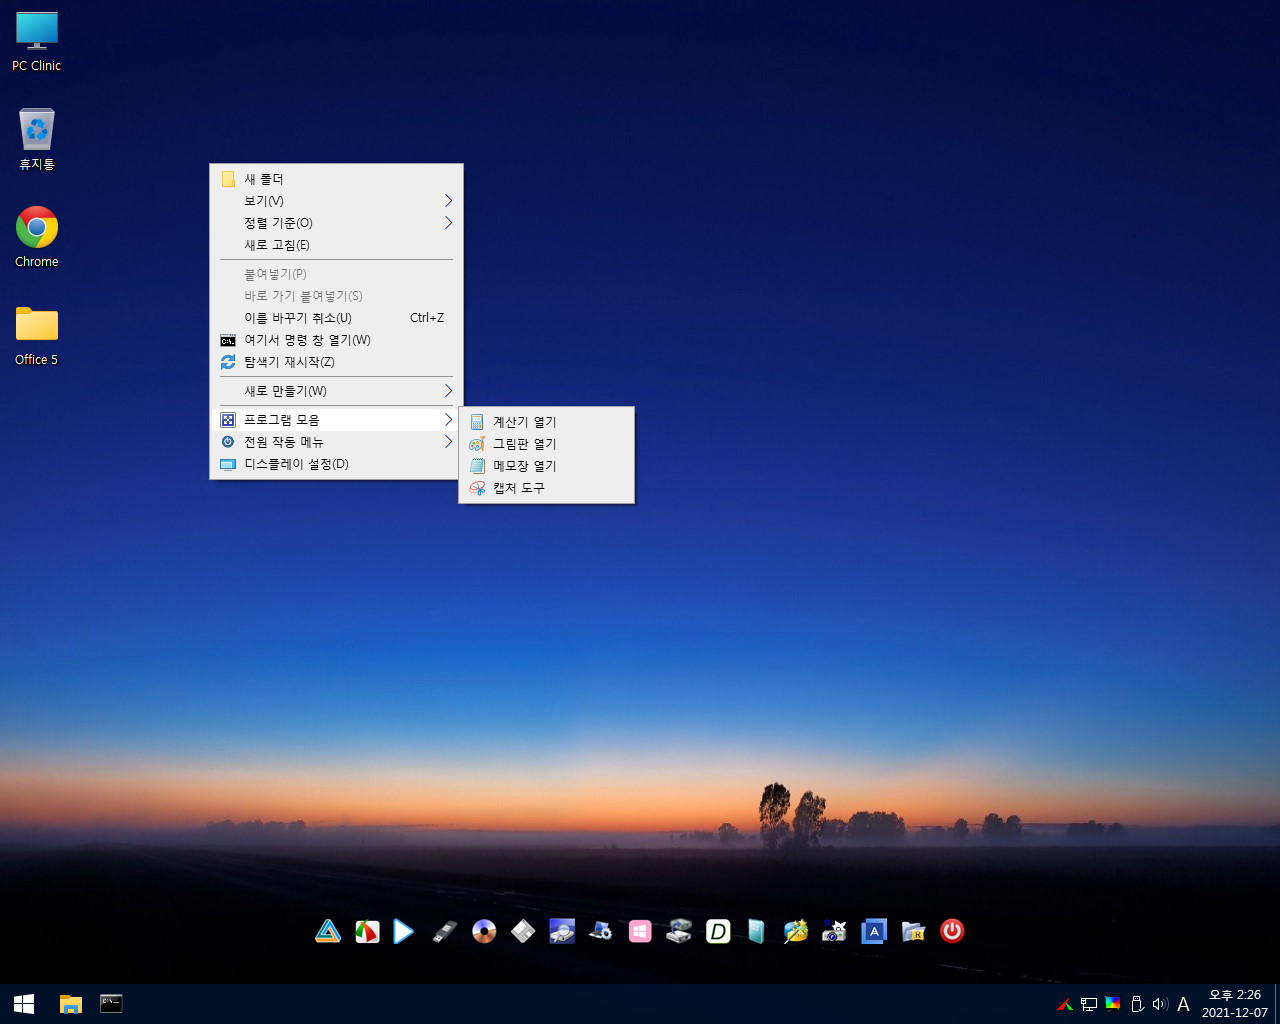This screenshot has height=1024, width=1280.
Task: Expand the 보기(V) submenu arrow
Action: click(x=448, y=201)
